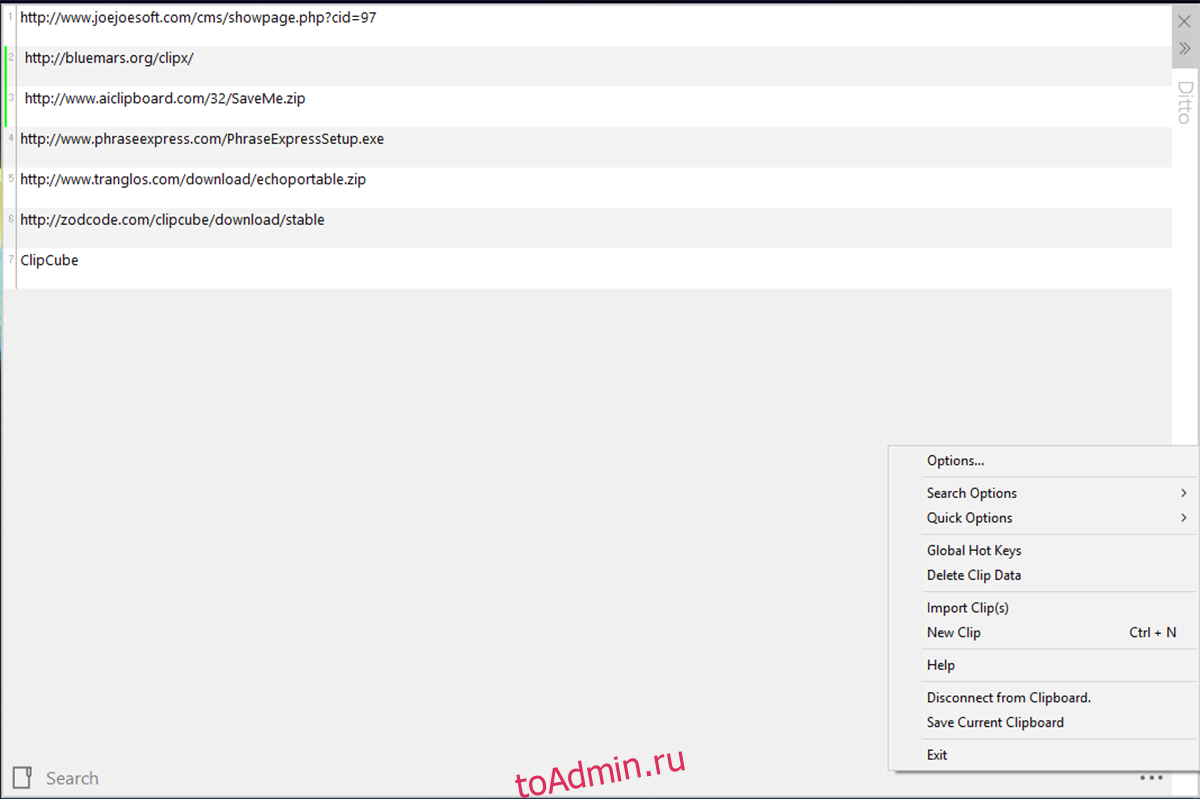Viewport: 1200px width, 799px height.
Task: Select the bluemars.org/clipx clip
Action: pyautogui.click(x=588, y=66)
